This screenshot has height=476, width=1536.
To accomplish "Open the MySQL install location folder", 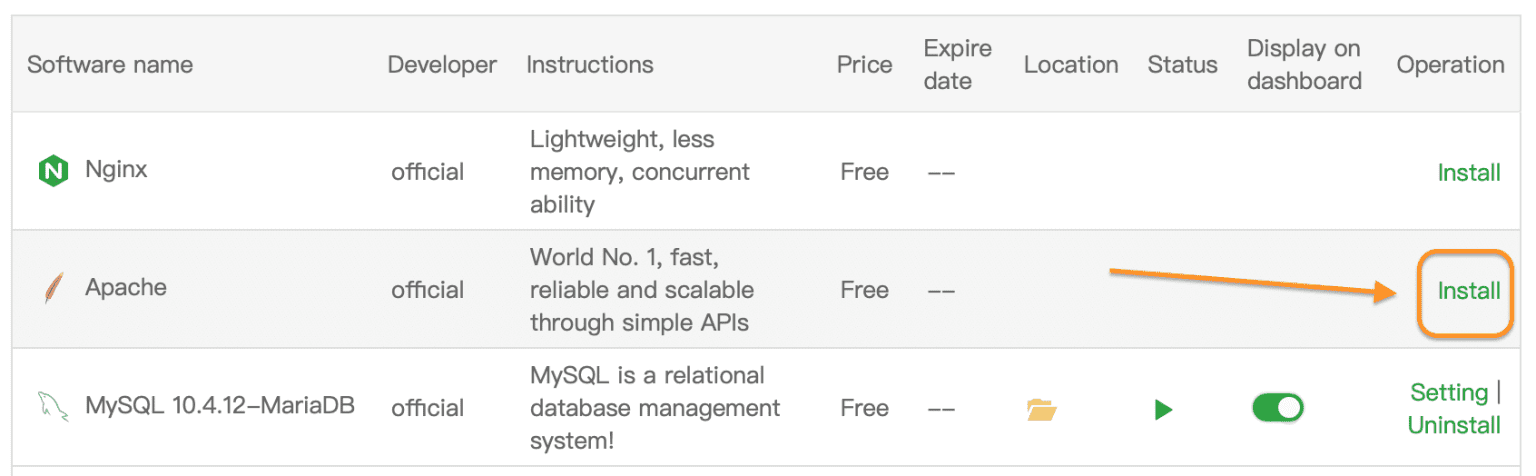I will point(1041,409).
